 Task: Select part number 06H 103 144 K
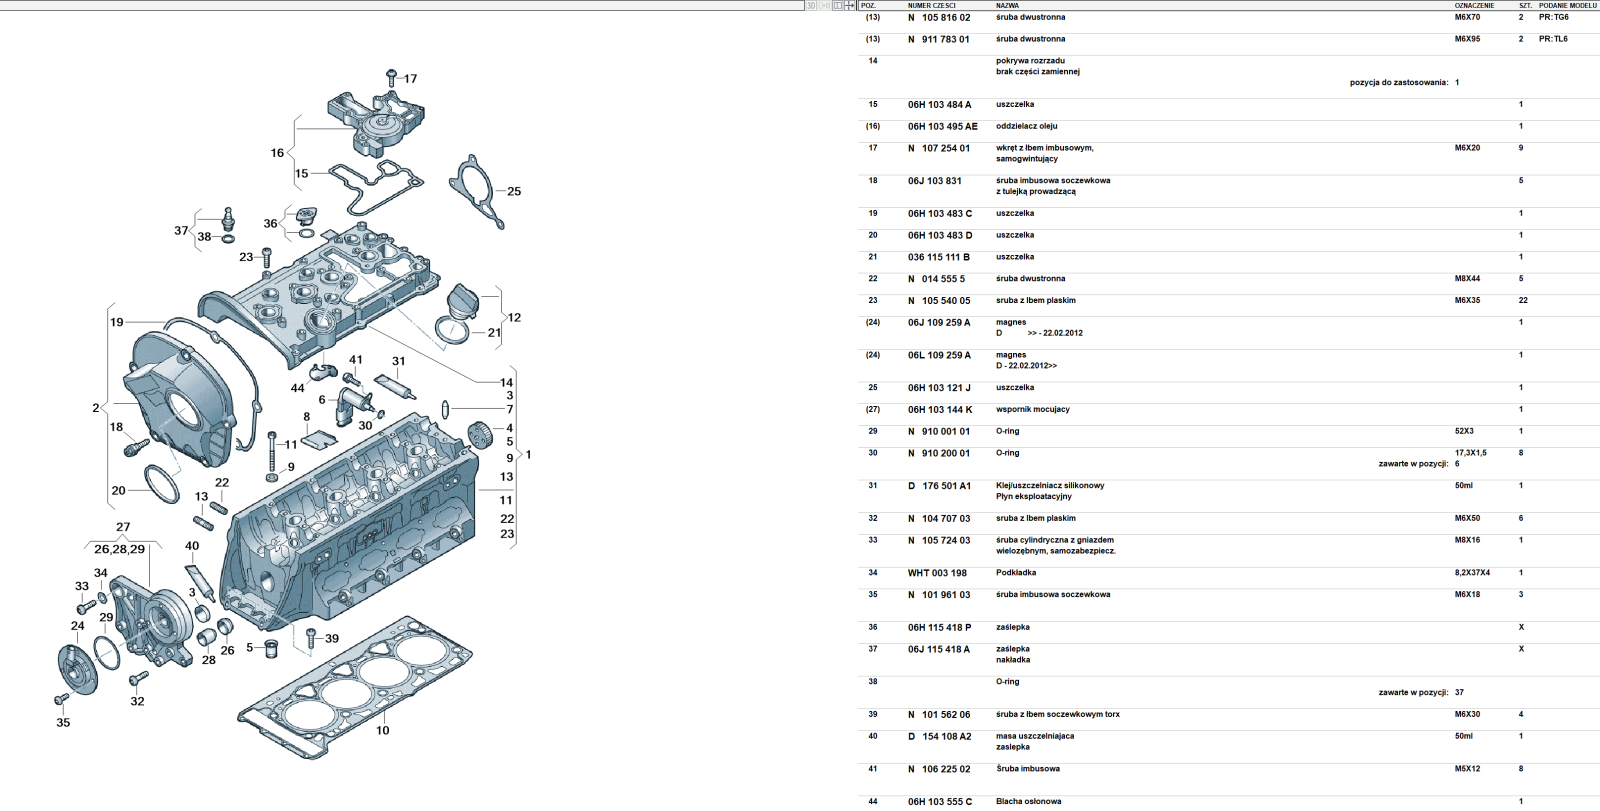point(939,410)
